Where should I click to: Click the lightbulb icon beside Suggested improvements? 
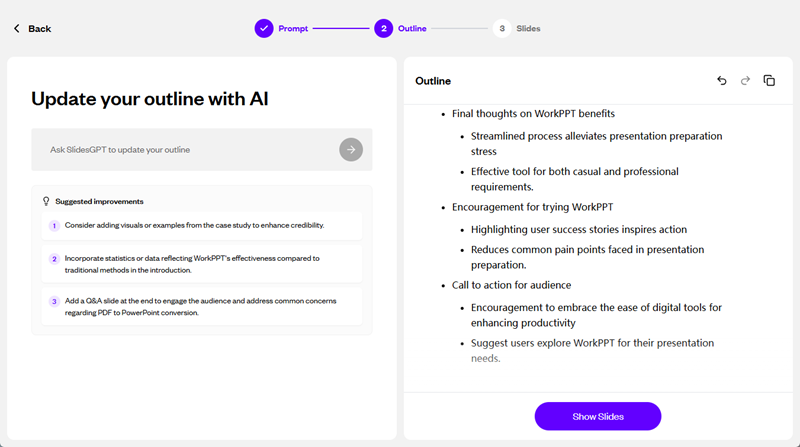point(46,201)
